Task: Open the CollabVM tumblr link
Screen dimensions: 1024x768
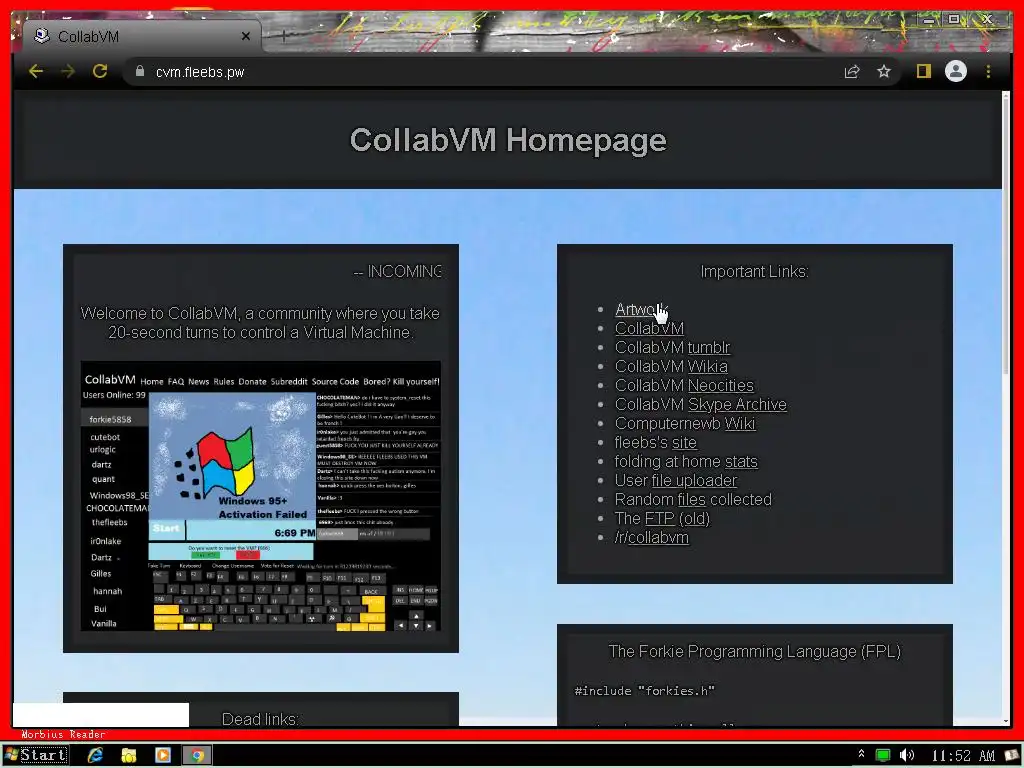Action: coord(709,347)
